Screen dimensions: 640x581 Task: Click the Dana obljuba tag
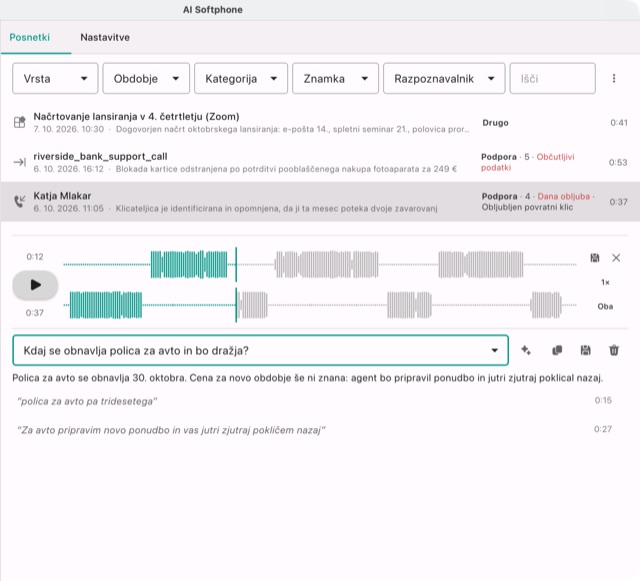click(x=563, y=196)
